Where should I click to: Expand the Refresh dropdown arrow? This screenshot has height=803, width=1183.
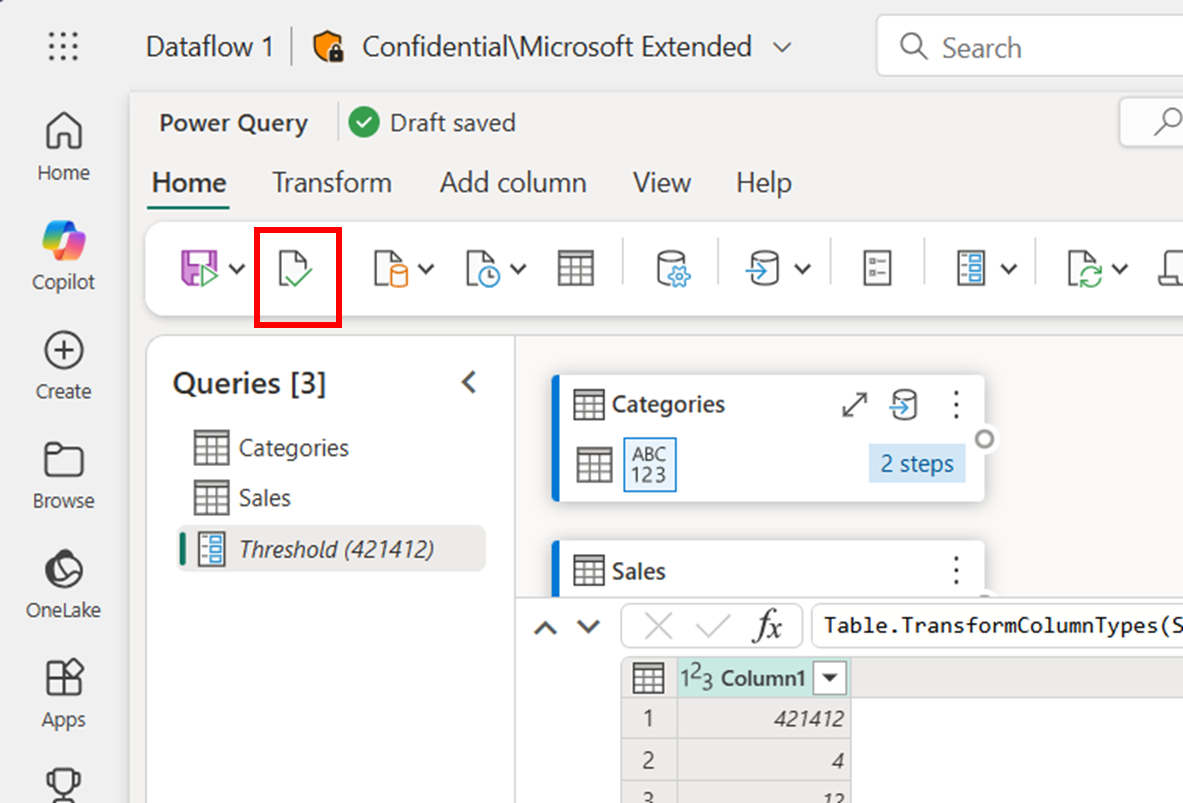[x=1120, y=269]
